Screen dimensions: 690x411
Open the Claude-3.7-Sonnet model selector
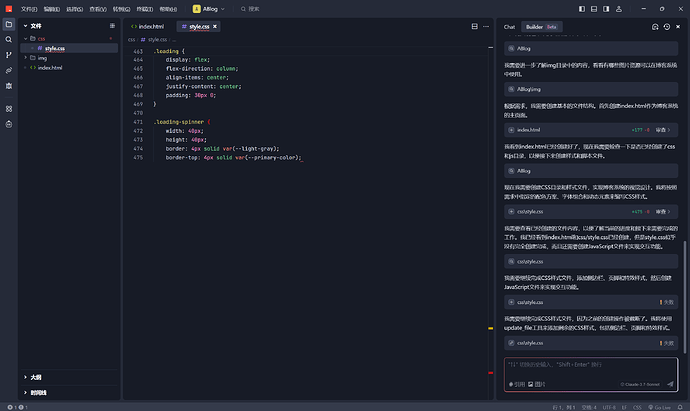(x=640, y=384)
